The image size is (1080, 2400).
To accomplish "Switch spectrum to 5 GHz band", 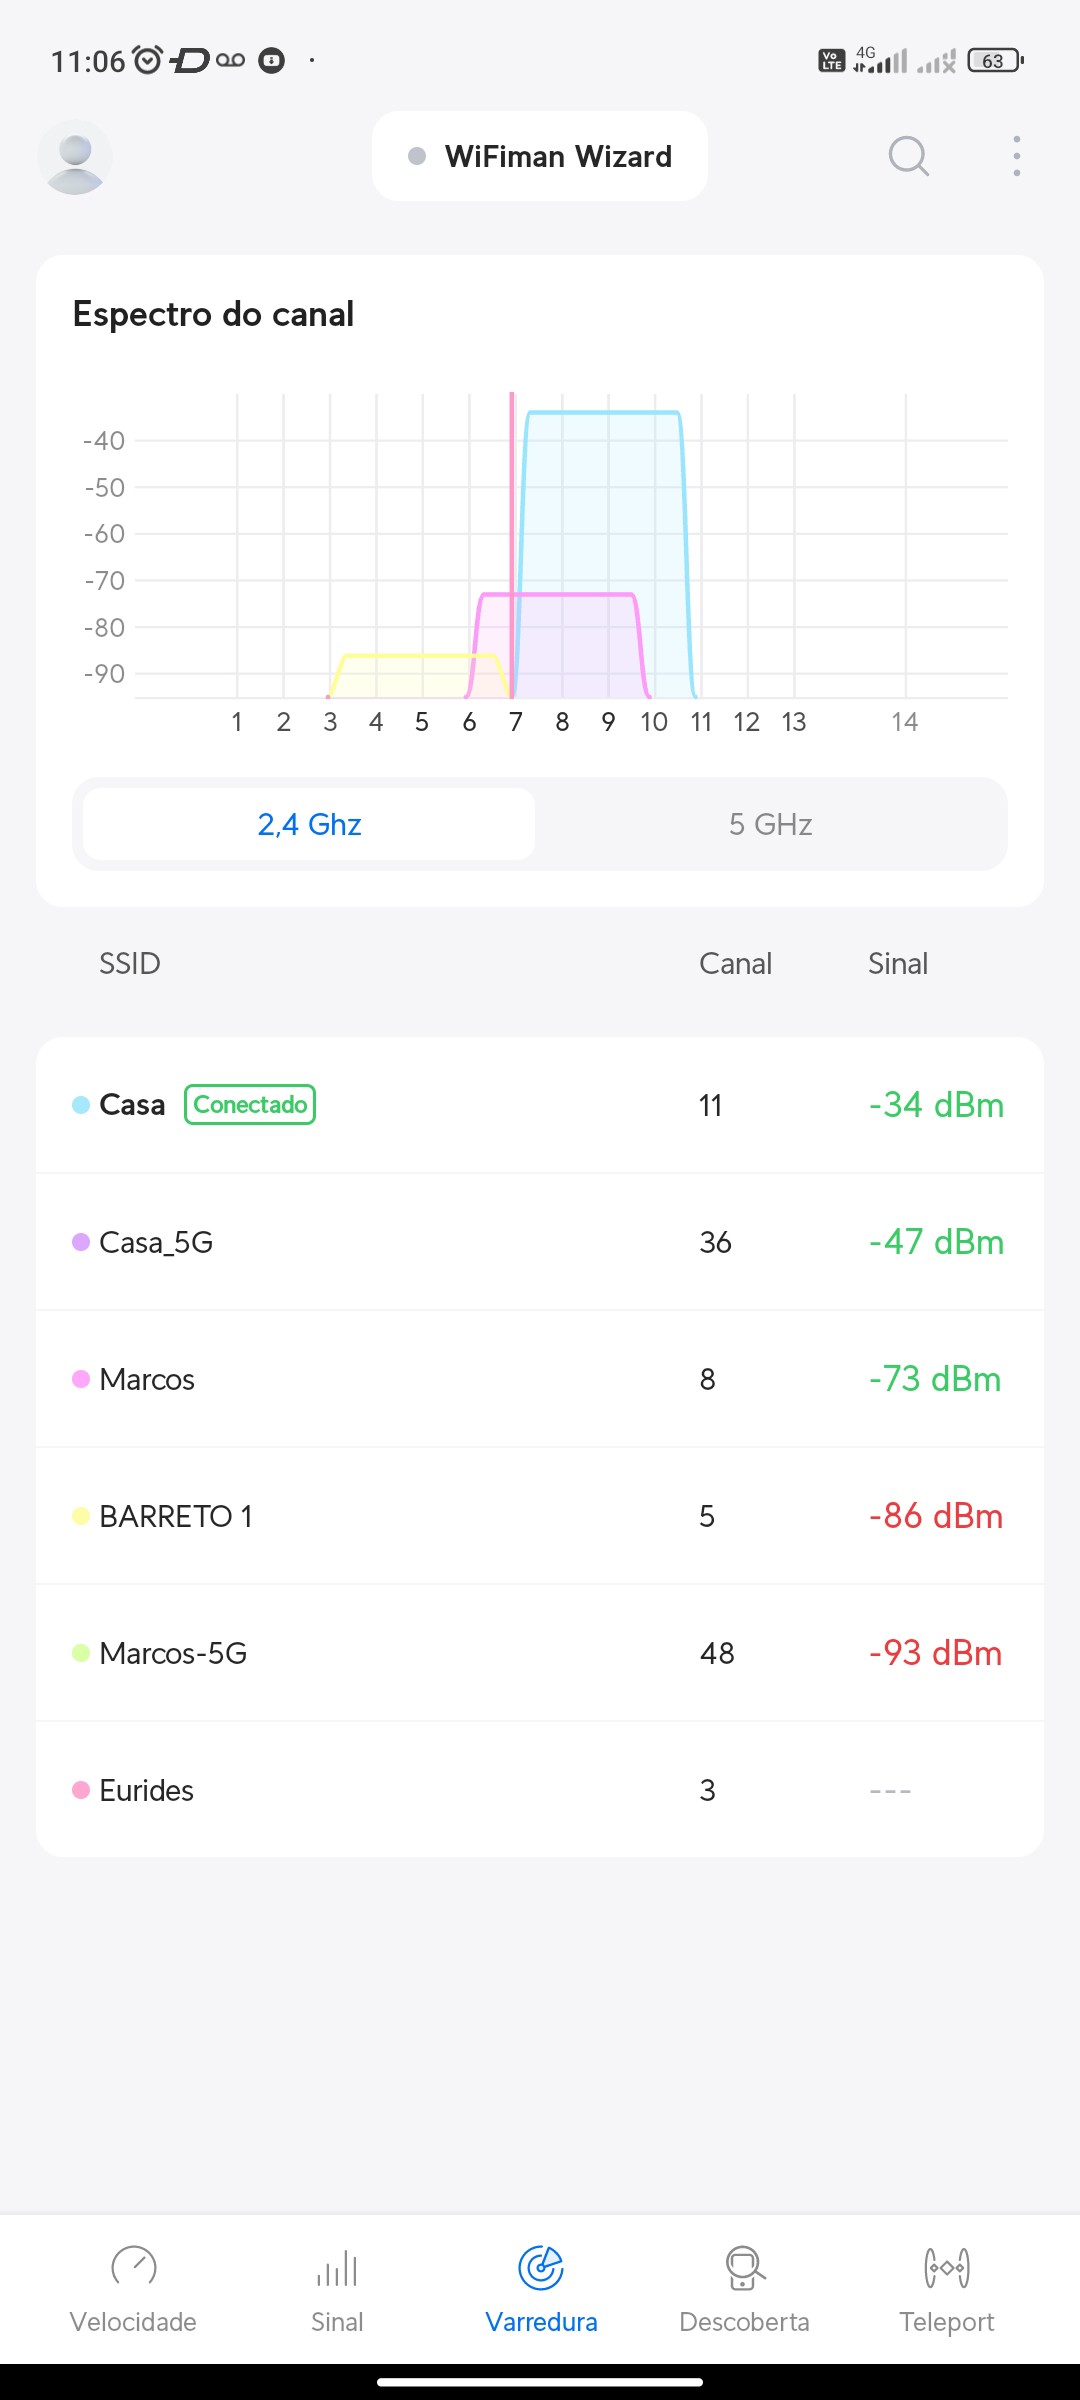I will (x=770, y=824).
